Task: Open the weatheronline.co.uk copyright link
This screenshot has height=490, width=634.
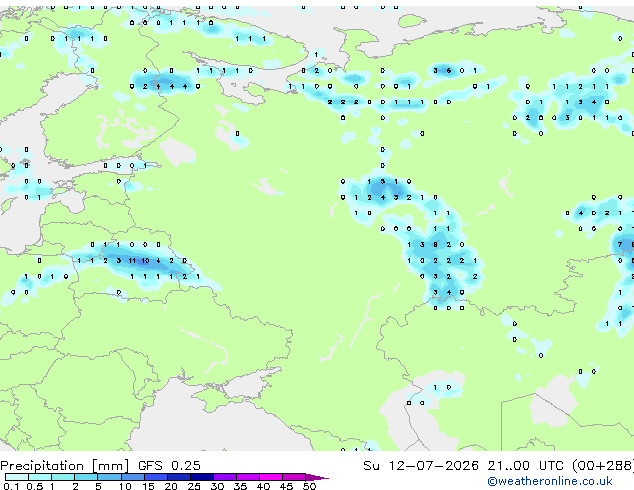Action: (549, 481)
